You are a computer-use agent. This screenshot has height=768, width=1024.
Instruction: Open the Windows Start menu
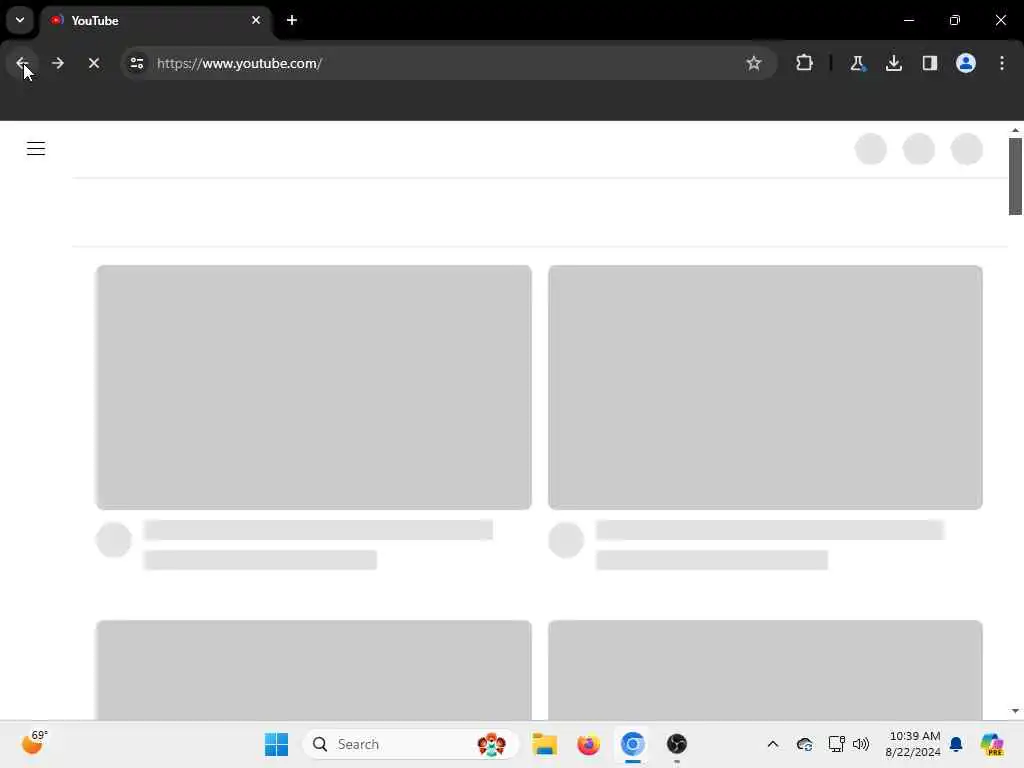276,744
